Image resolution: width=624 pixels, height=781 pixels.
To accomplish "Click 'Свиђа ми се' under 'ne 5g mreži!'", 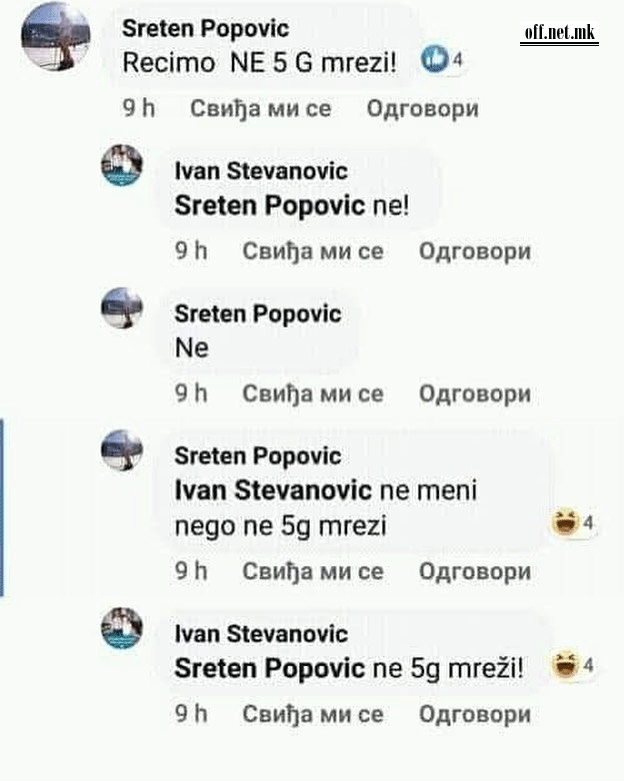I will coord(313,714).
